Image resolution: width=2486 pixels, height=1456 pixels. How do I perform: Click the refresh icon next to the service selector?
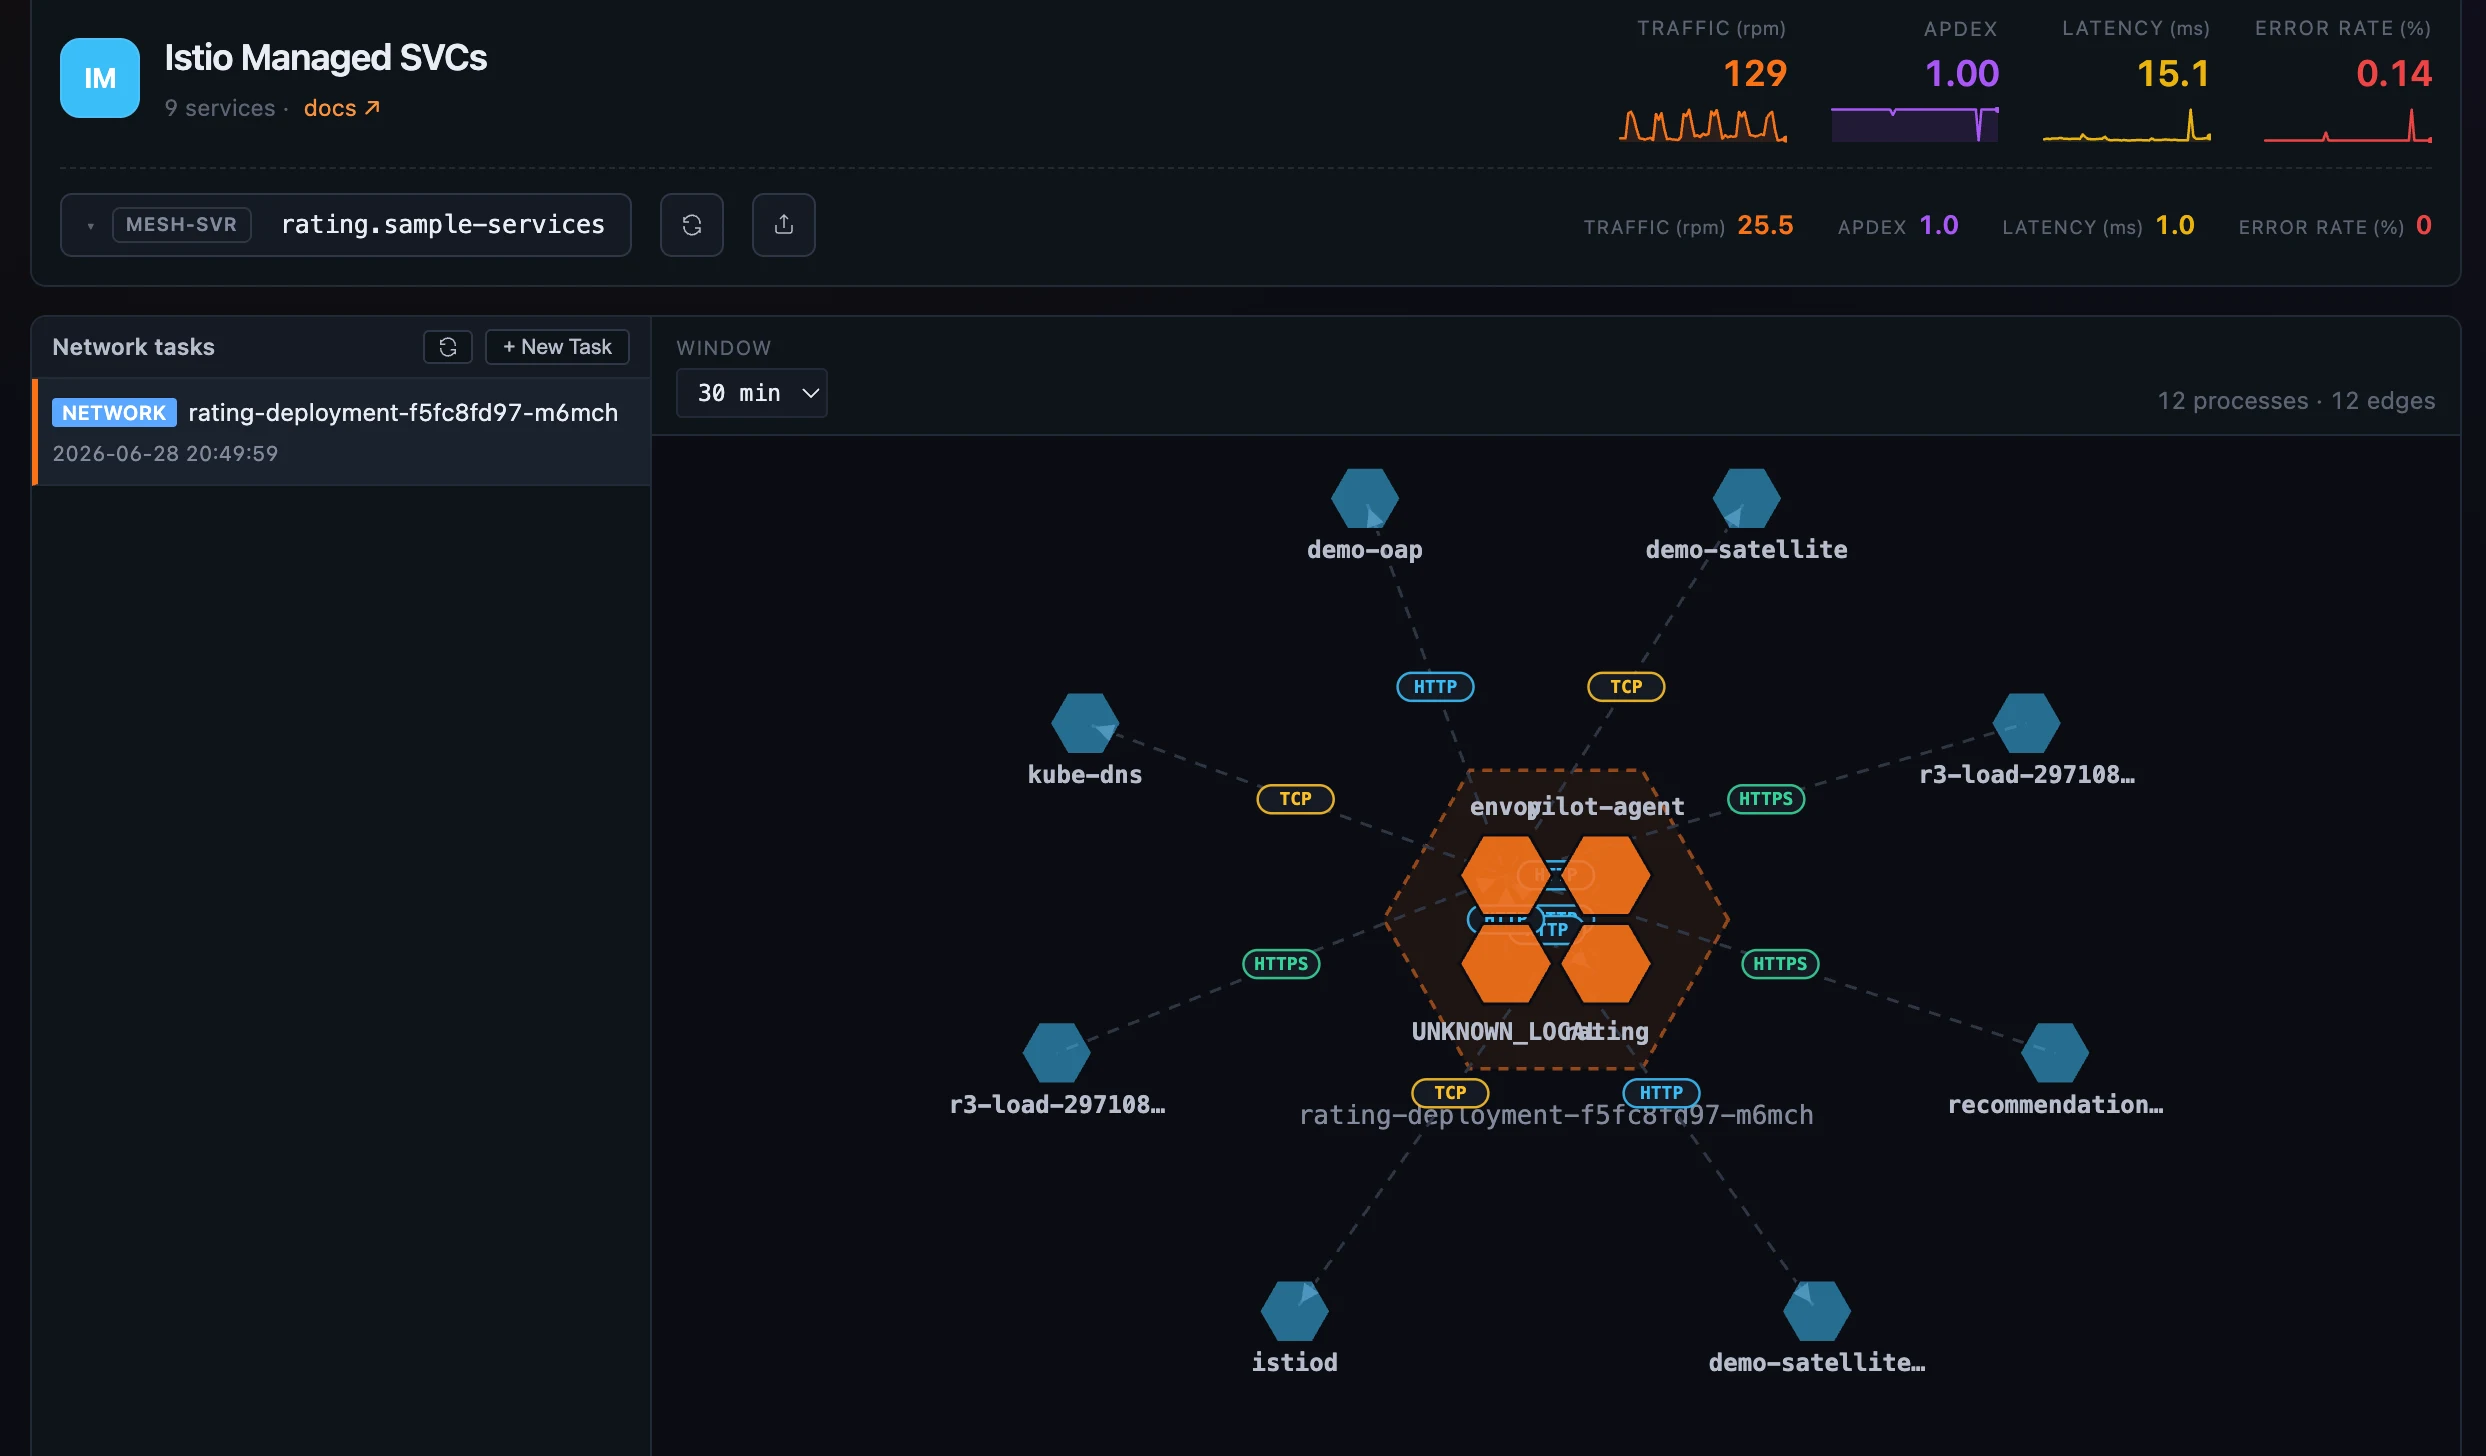click(692, 225)
